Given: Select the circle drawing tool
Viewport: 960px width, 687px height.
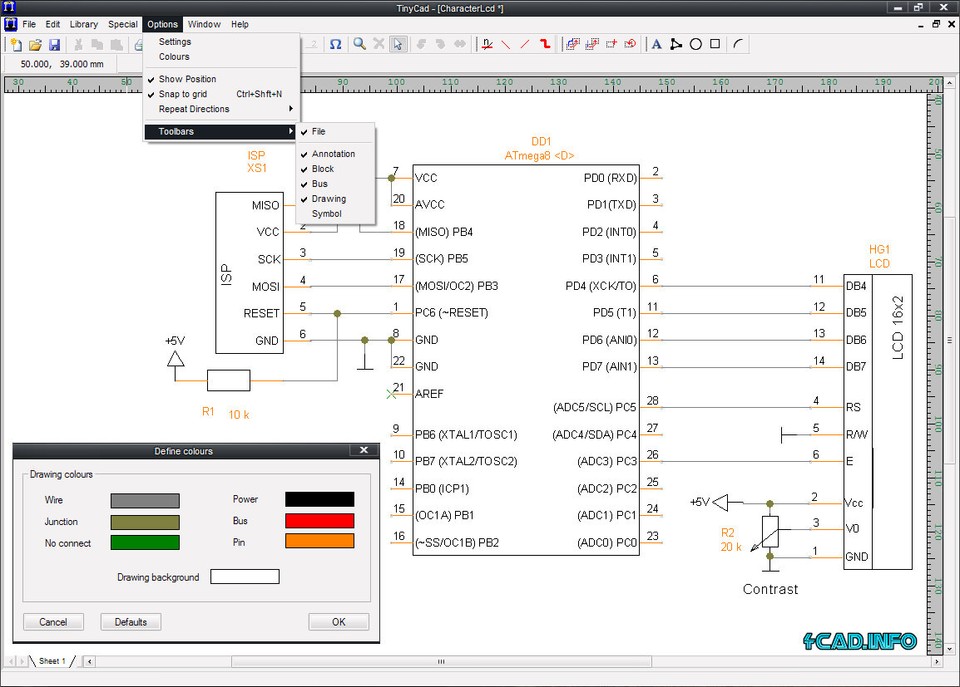Looking at the screenshot, I should pyautogui.click(x=696, y=44).
